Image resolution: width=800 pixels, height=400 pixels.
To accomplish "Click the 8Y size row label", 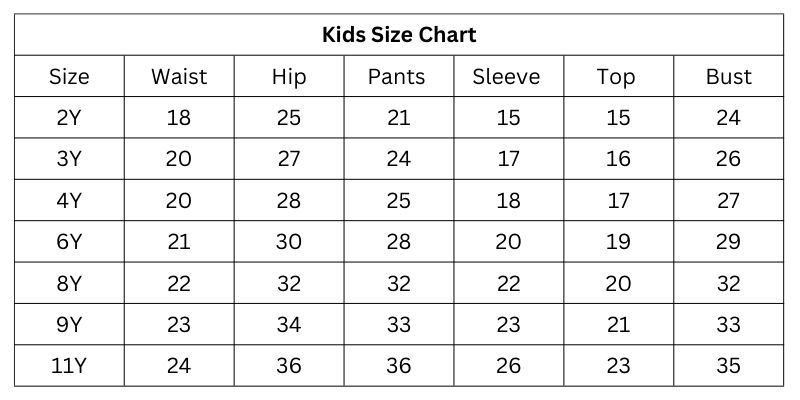I will 69,284.
